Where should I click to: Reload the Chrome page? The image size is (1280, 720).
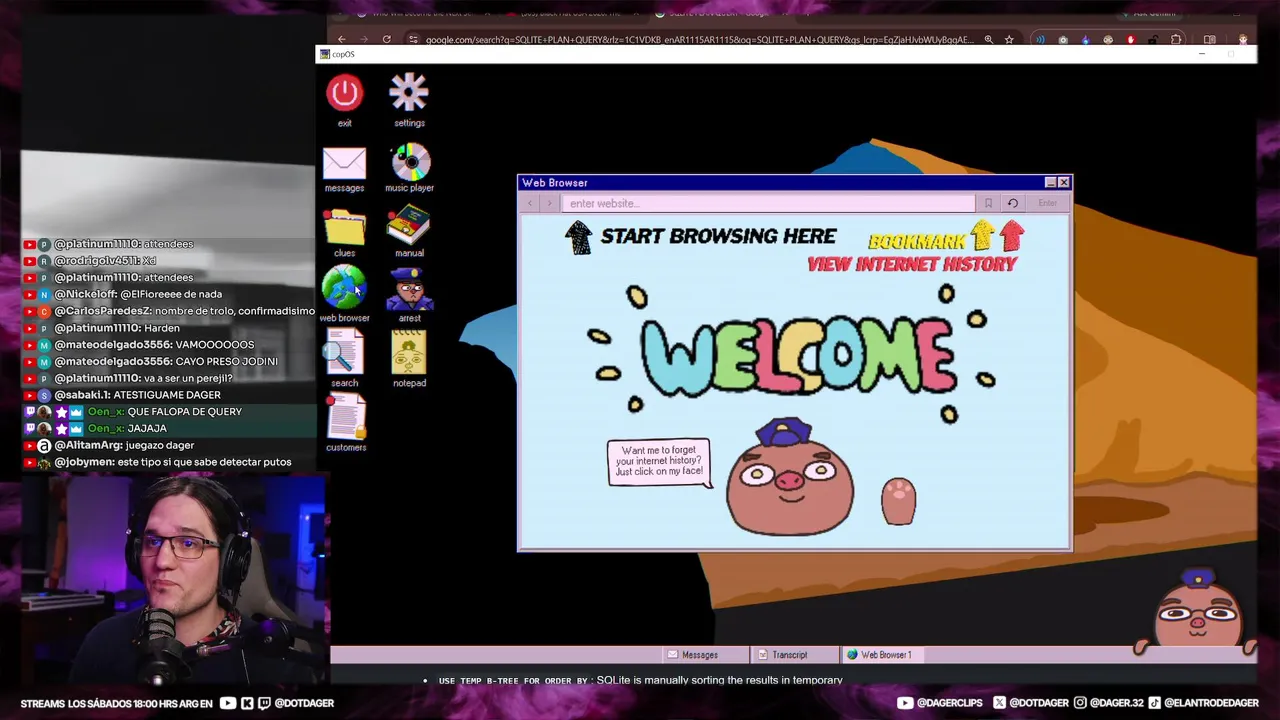tap(386, 40)
